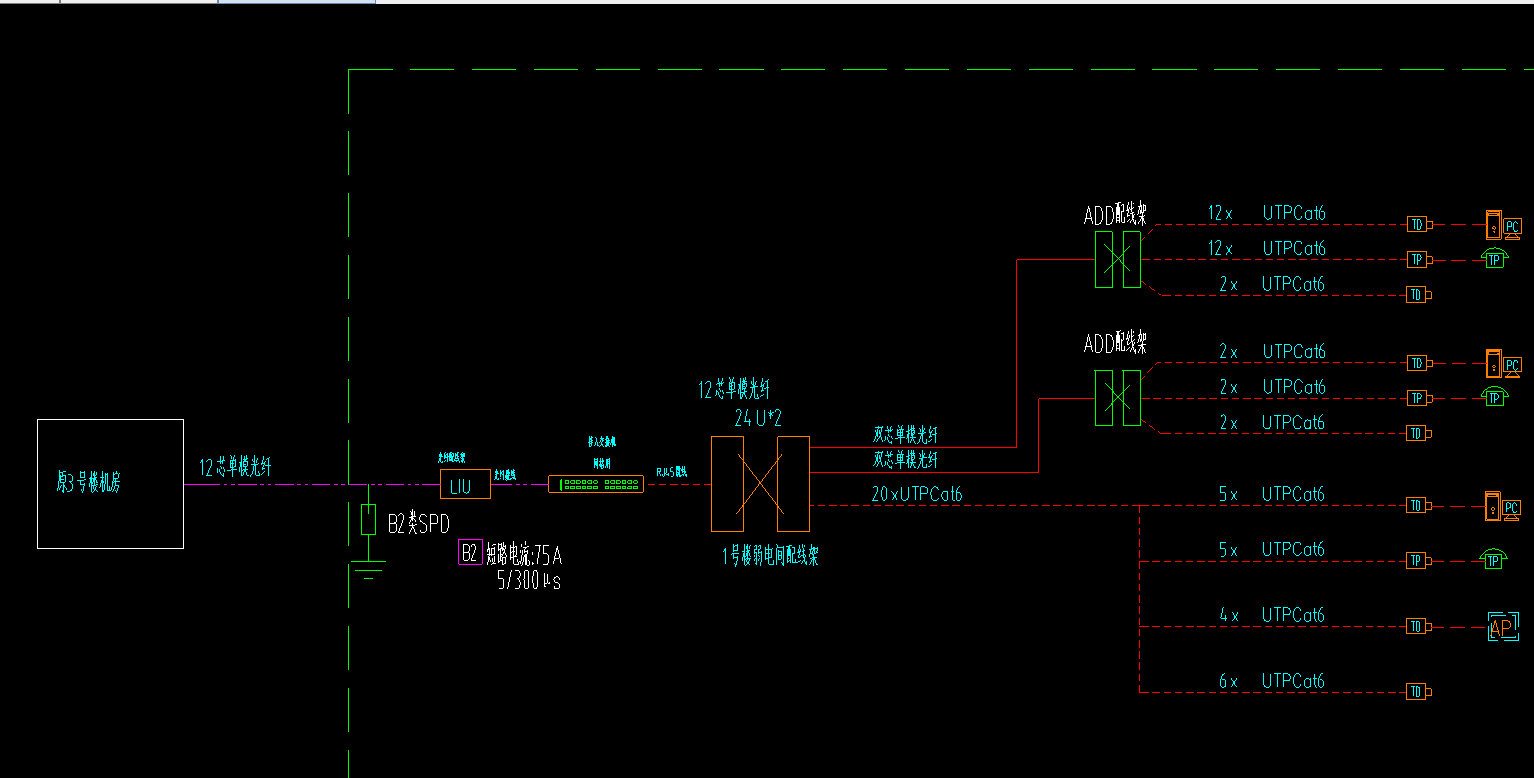This screenshot has width=1534, height=778.
Task: Select the green grounding symbol below SPD
Action: tap(369, 572)
